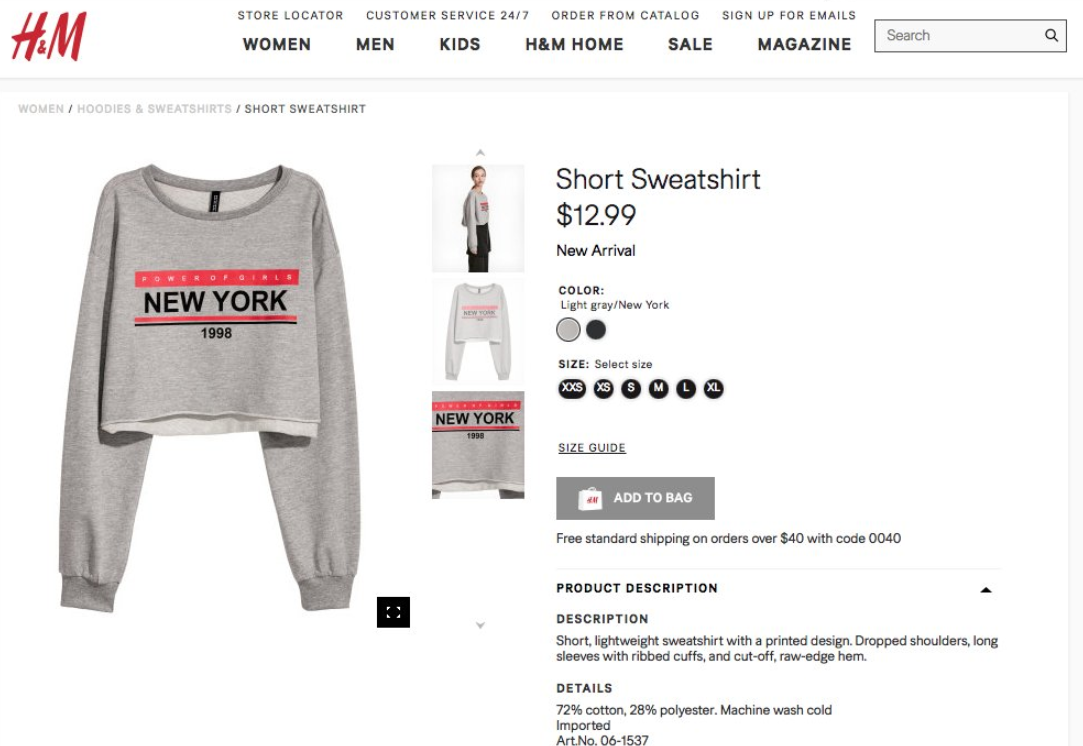Go to Hoodies & Sweatshirts breadcrumb
The height and width of the screenshot is (746, 1083).
[154, 109]
